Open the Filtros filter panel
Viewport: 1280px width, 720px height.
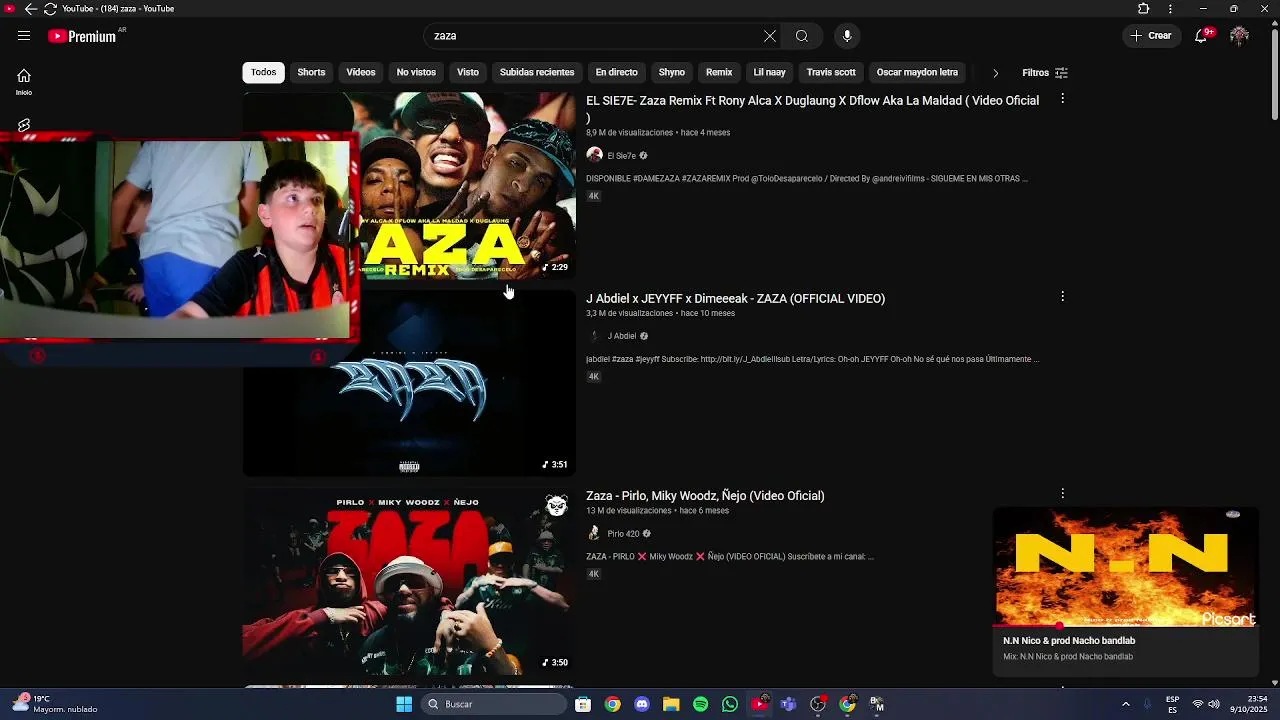(x=1045, y=73)
